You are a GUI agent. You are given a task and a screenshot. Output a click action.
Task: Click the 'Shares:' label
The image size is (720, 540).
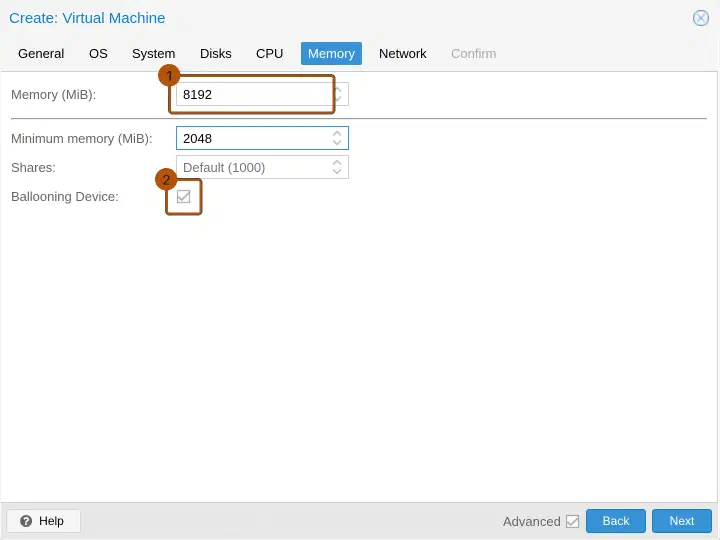[33, 168]
